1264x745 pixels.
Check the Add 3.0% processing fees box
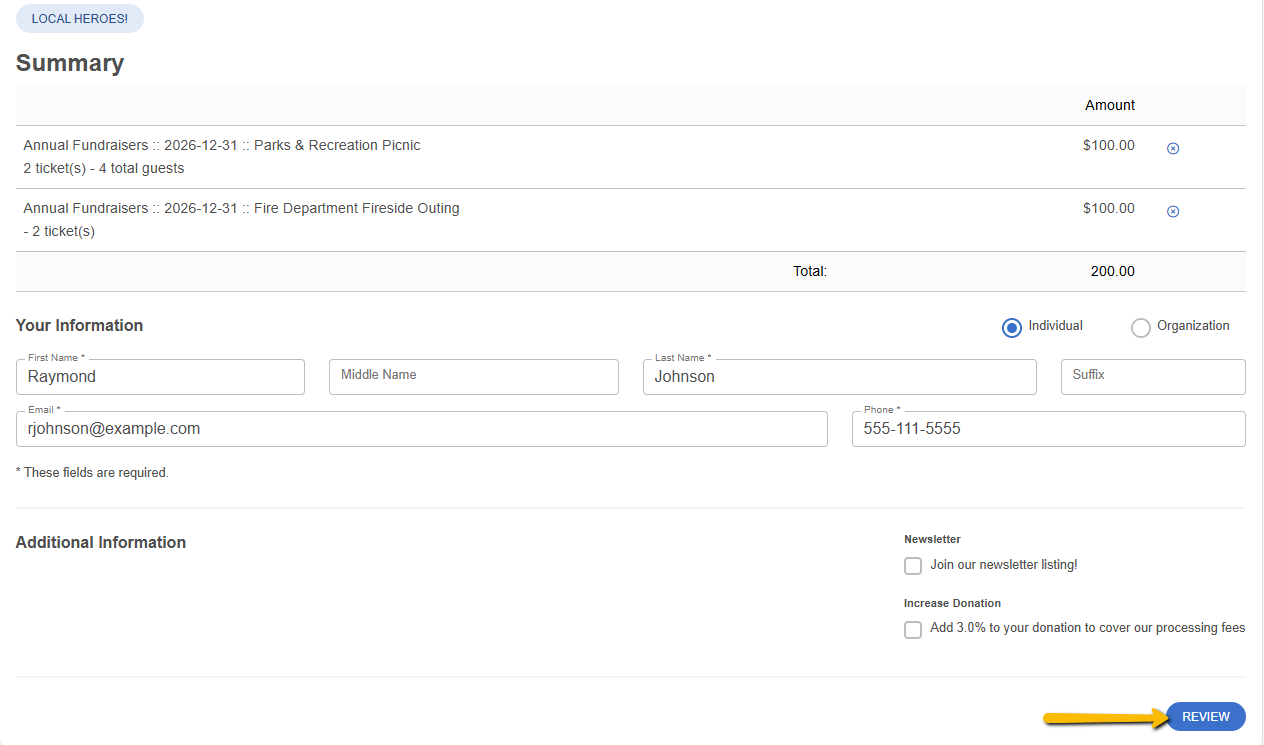click(913, 630)
